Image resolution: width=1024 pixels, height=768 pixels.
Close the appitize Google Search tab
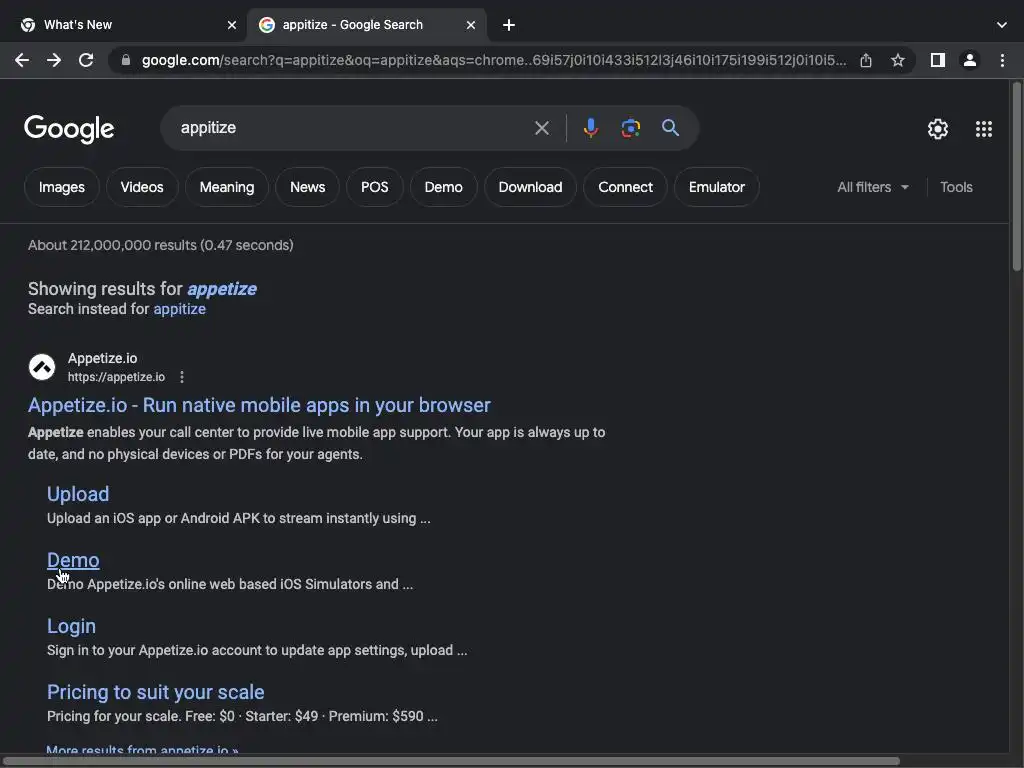(x=471, y=25)
